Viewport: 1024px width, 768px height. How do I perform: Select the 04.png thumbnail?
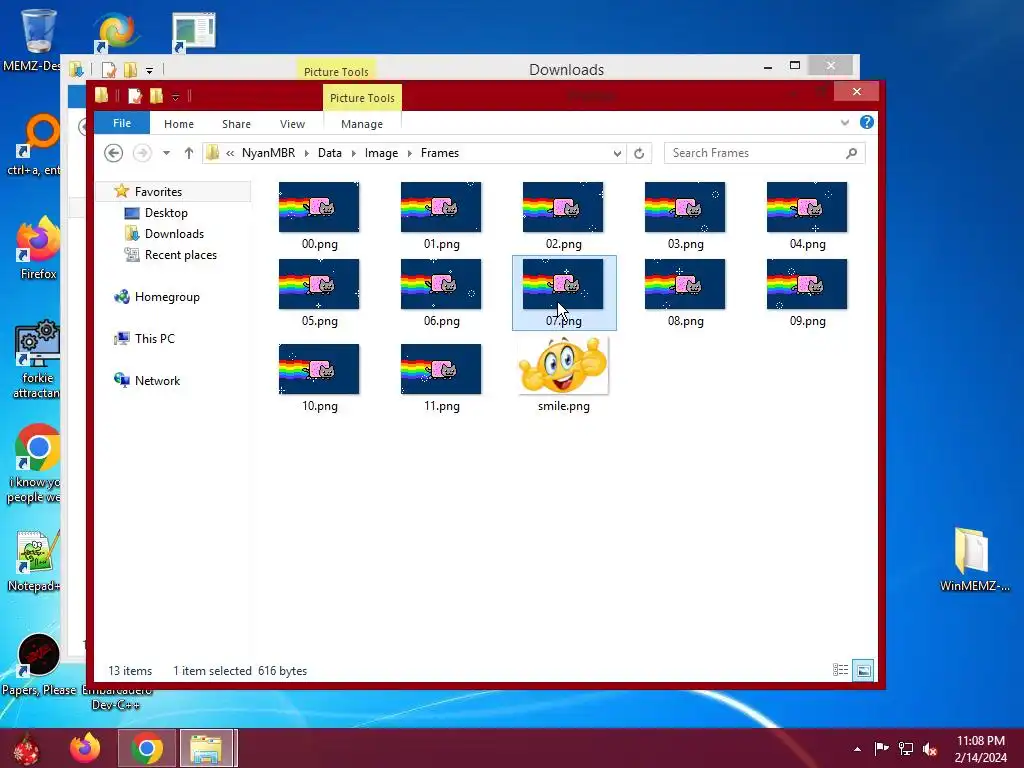tap(807, 207)
